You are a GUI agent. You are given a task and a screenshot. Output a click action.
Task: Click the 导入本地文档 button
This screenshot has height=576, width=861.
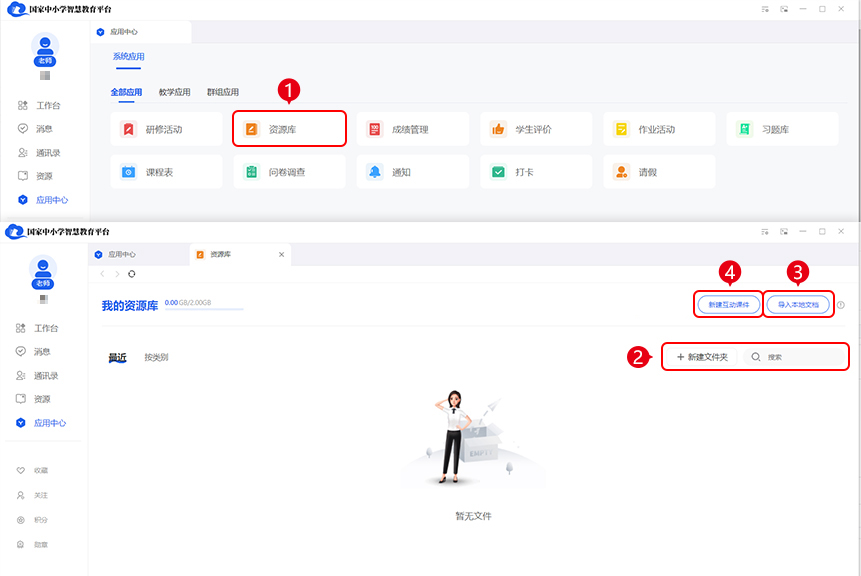[798, 304]
